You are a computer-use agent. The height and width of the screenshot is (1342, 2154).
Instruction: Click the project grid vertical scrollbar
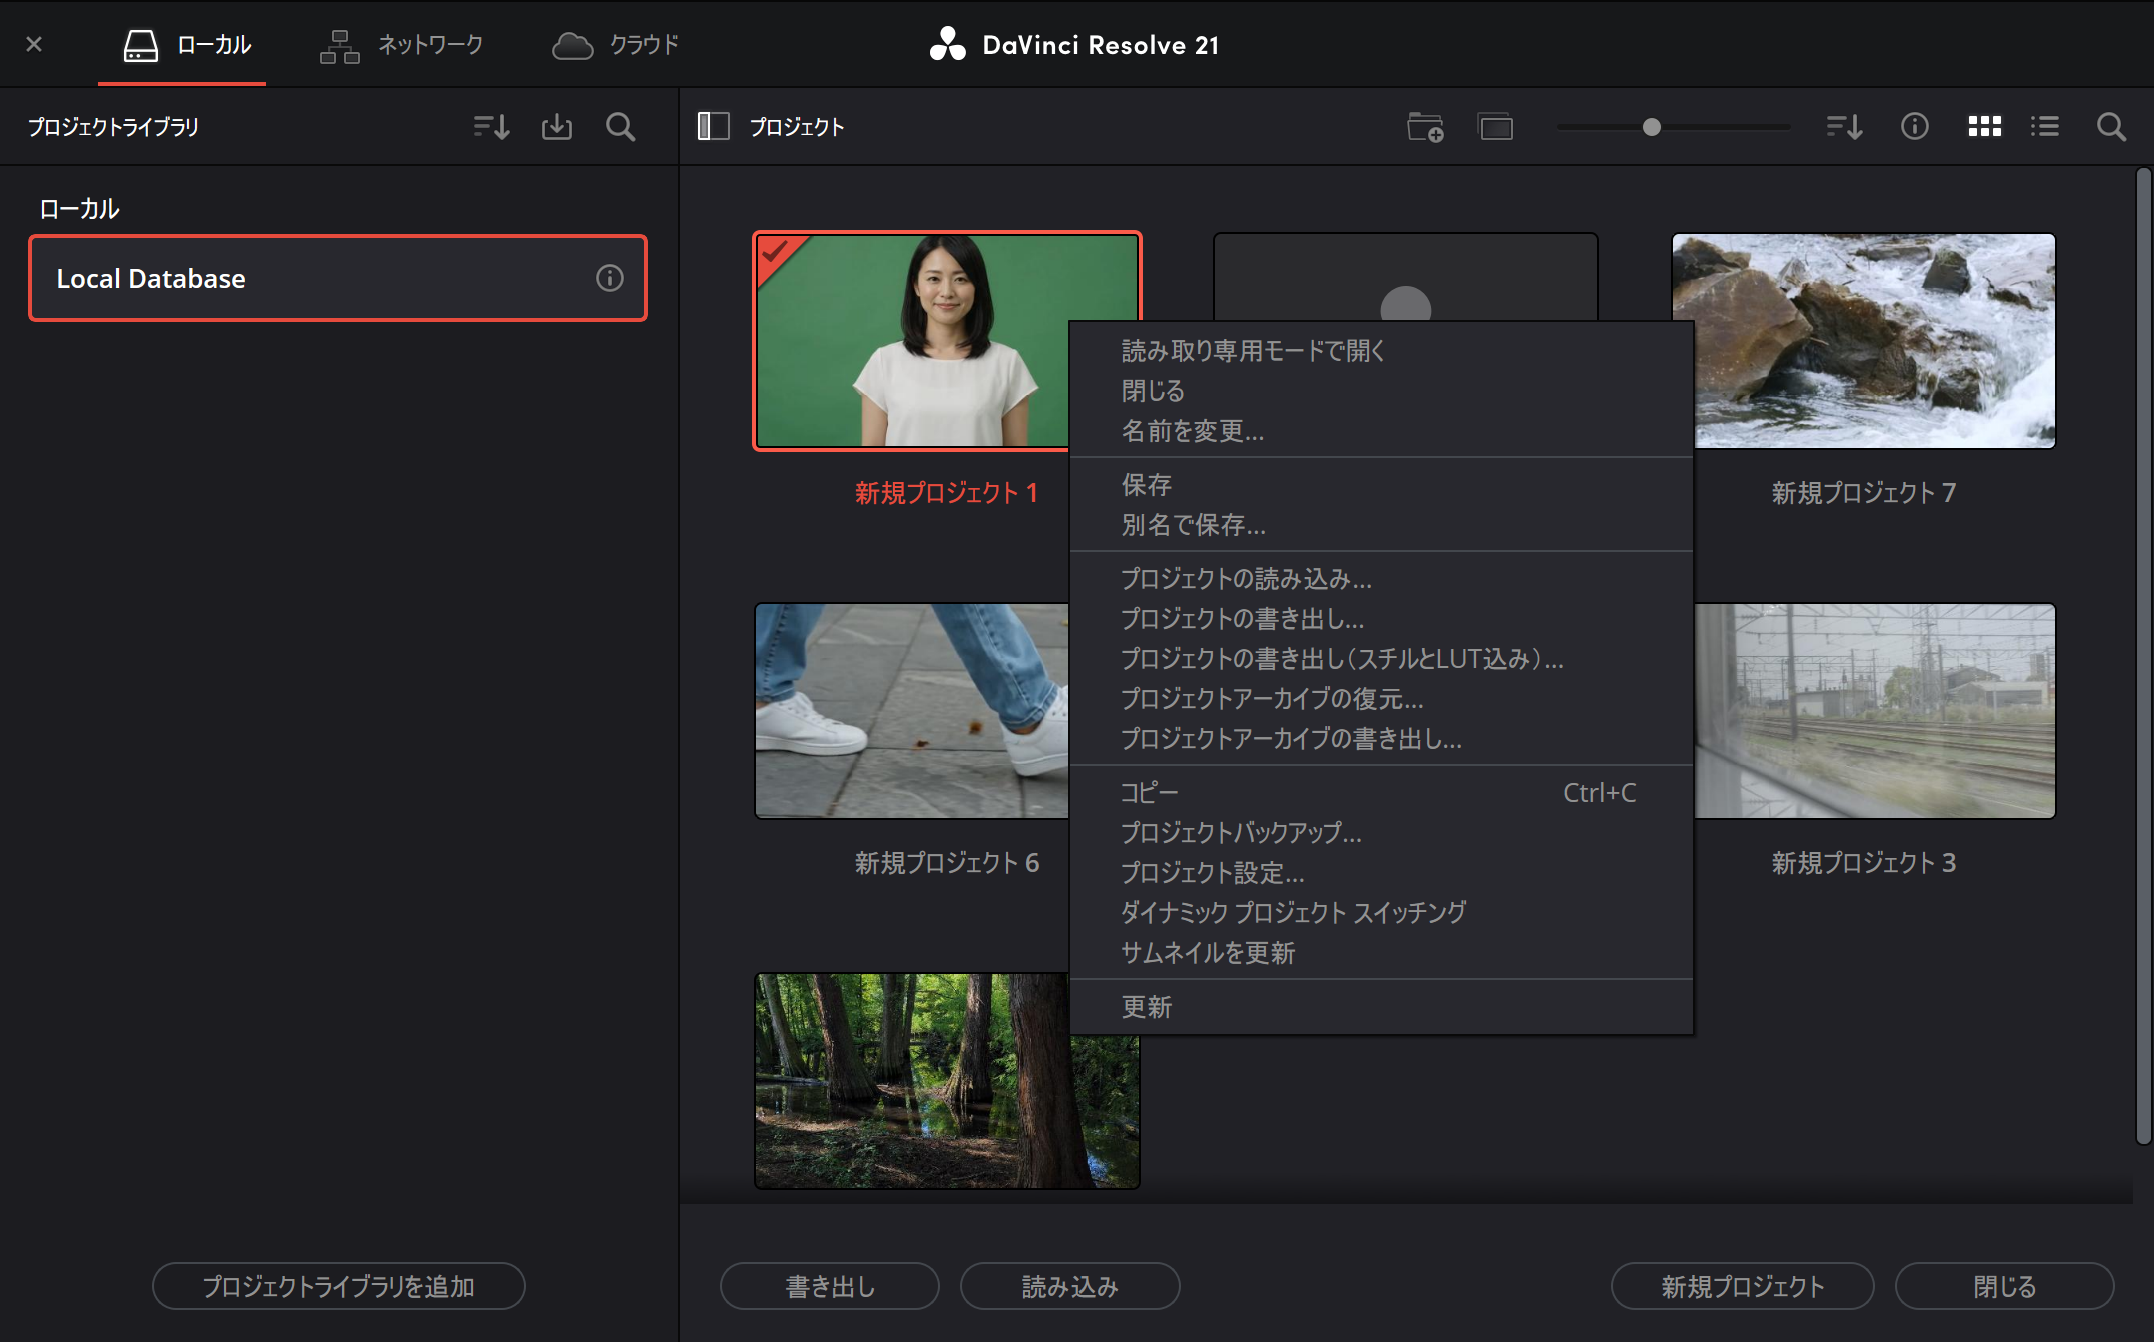pyautogui.click(x=2142, y=655)
